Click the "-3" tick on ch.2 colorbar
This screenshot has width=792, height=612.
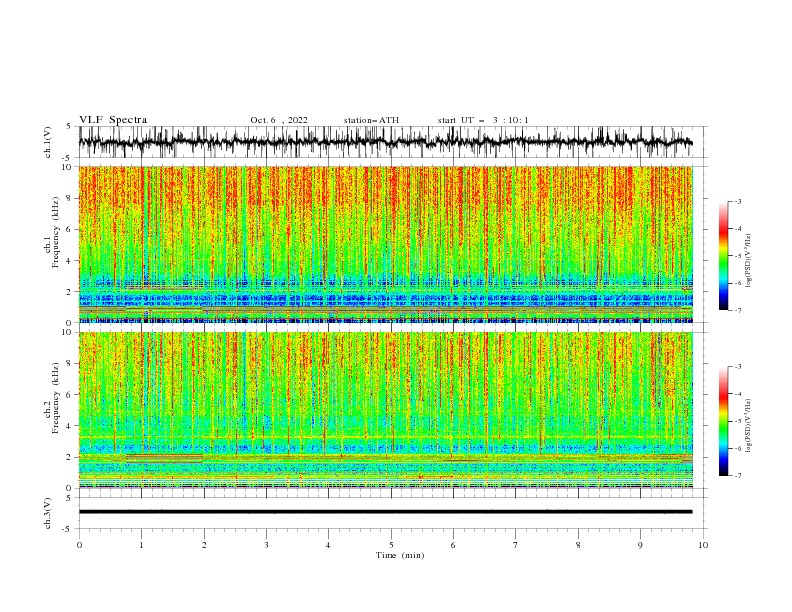pyautogui.click(x=738, y=367)
